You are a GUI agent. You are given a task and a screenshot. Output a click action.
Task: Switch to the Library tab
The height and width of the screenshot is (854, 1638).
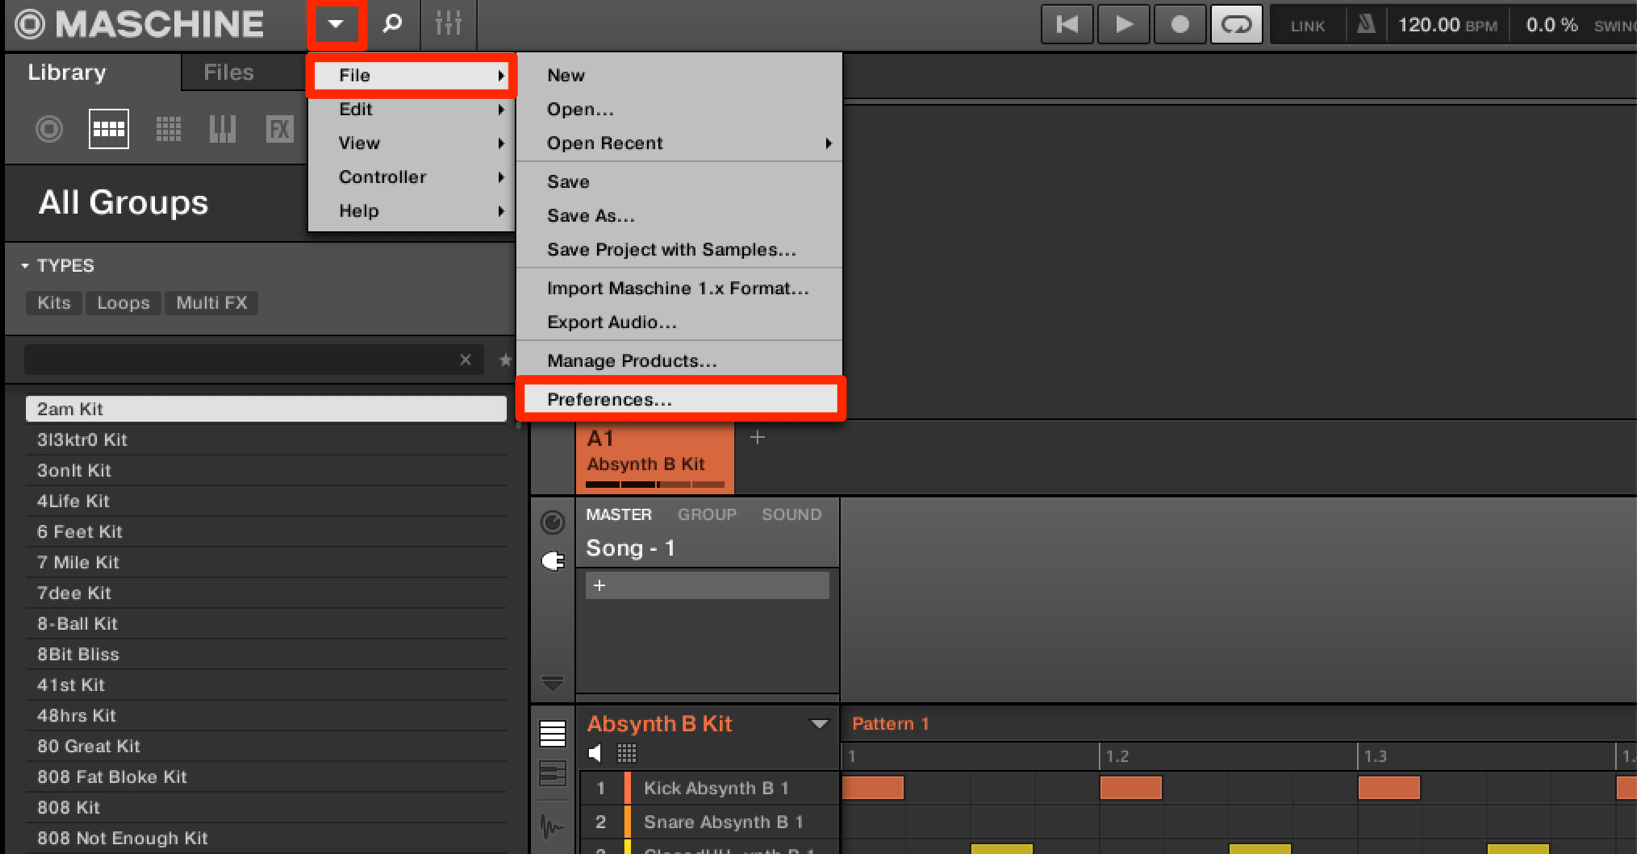[67, 73]
